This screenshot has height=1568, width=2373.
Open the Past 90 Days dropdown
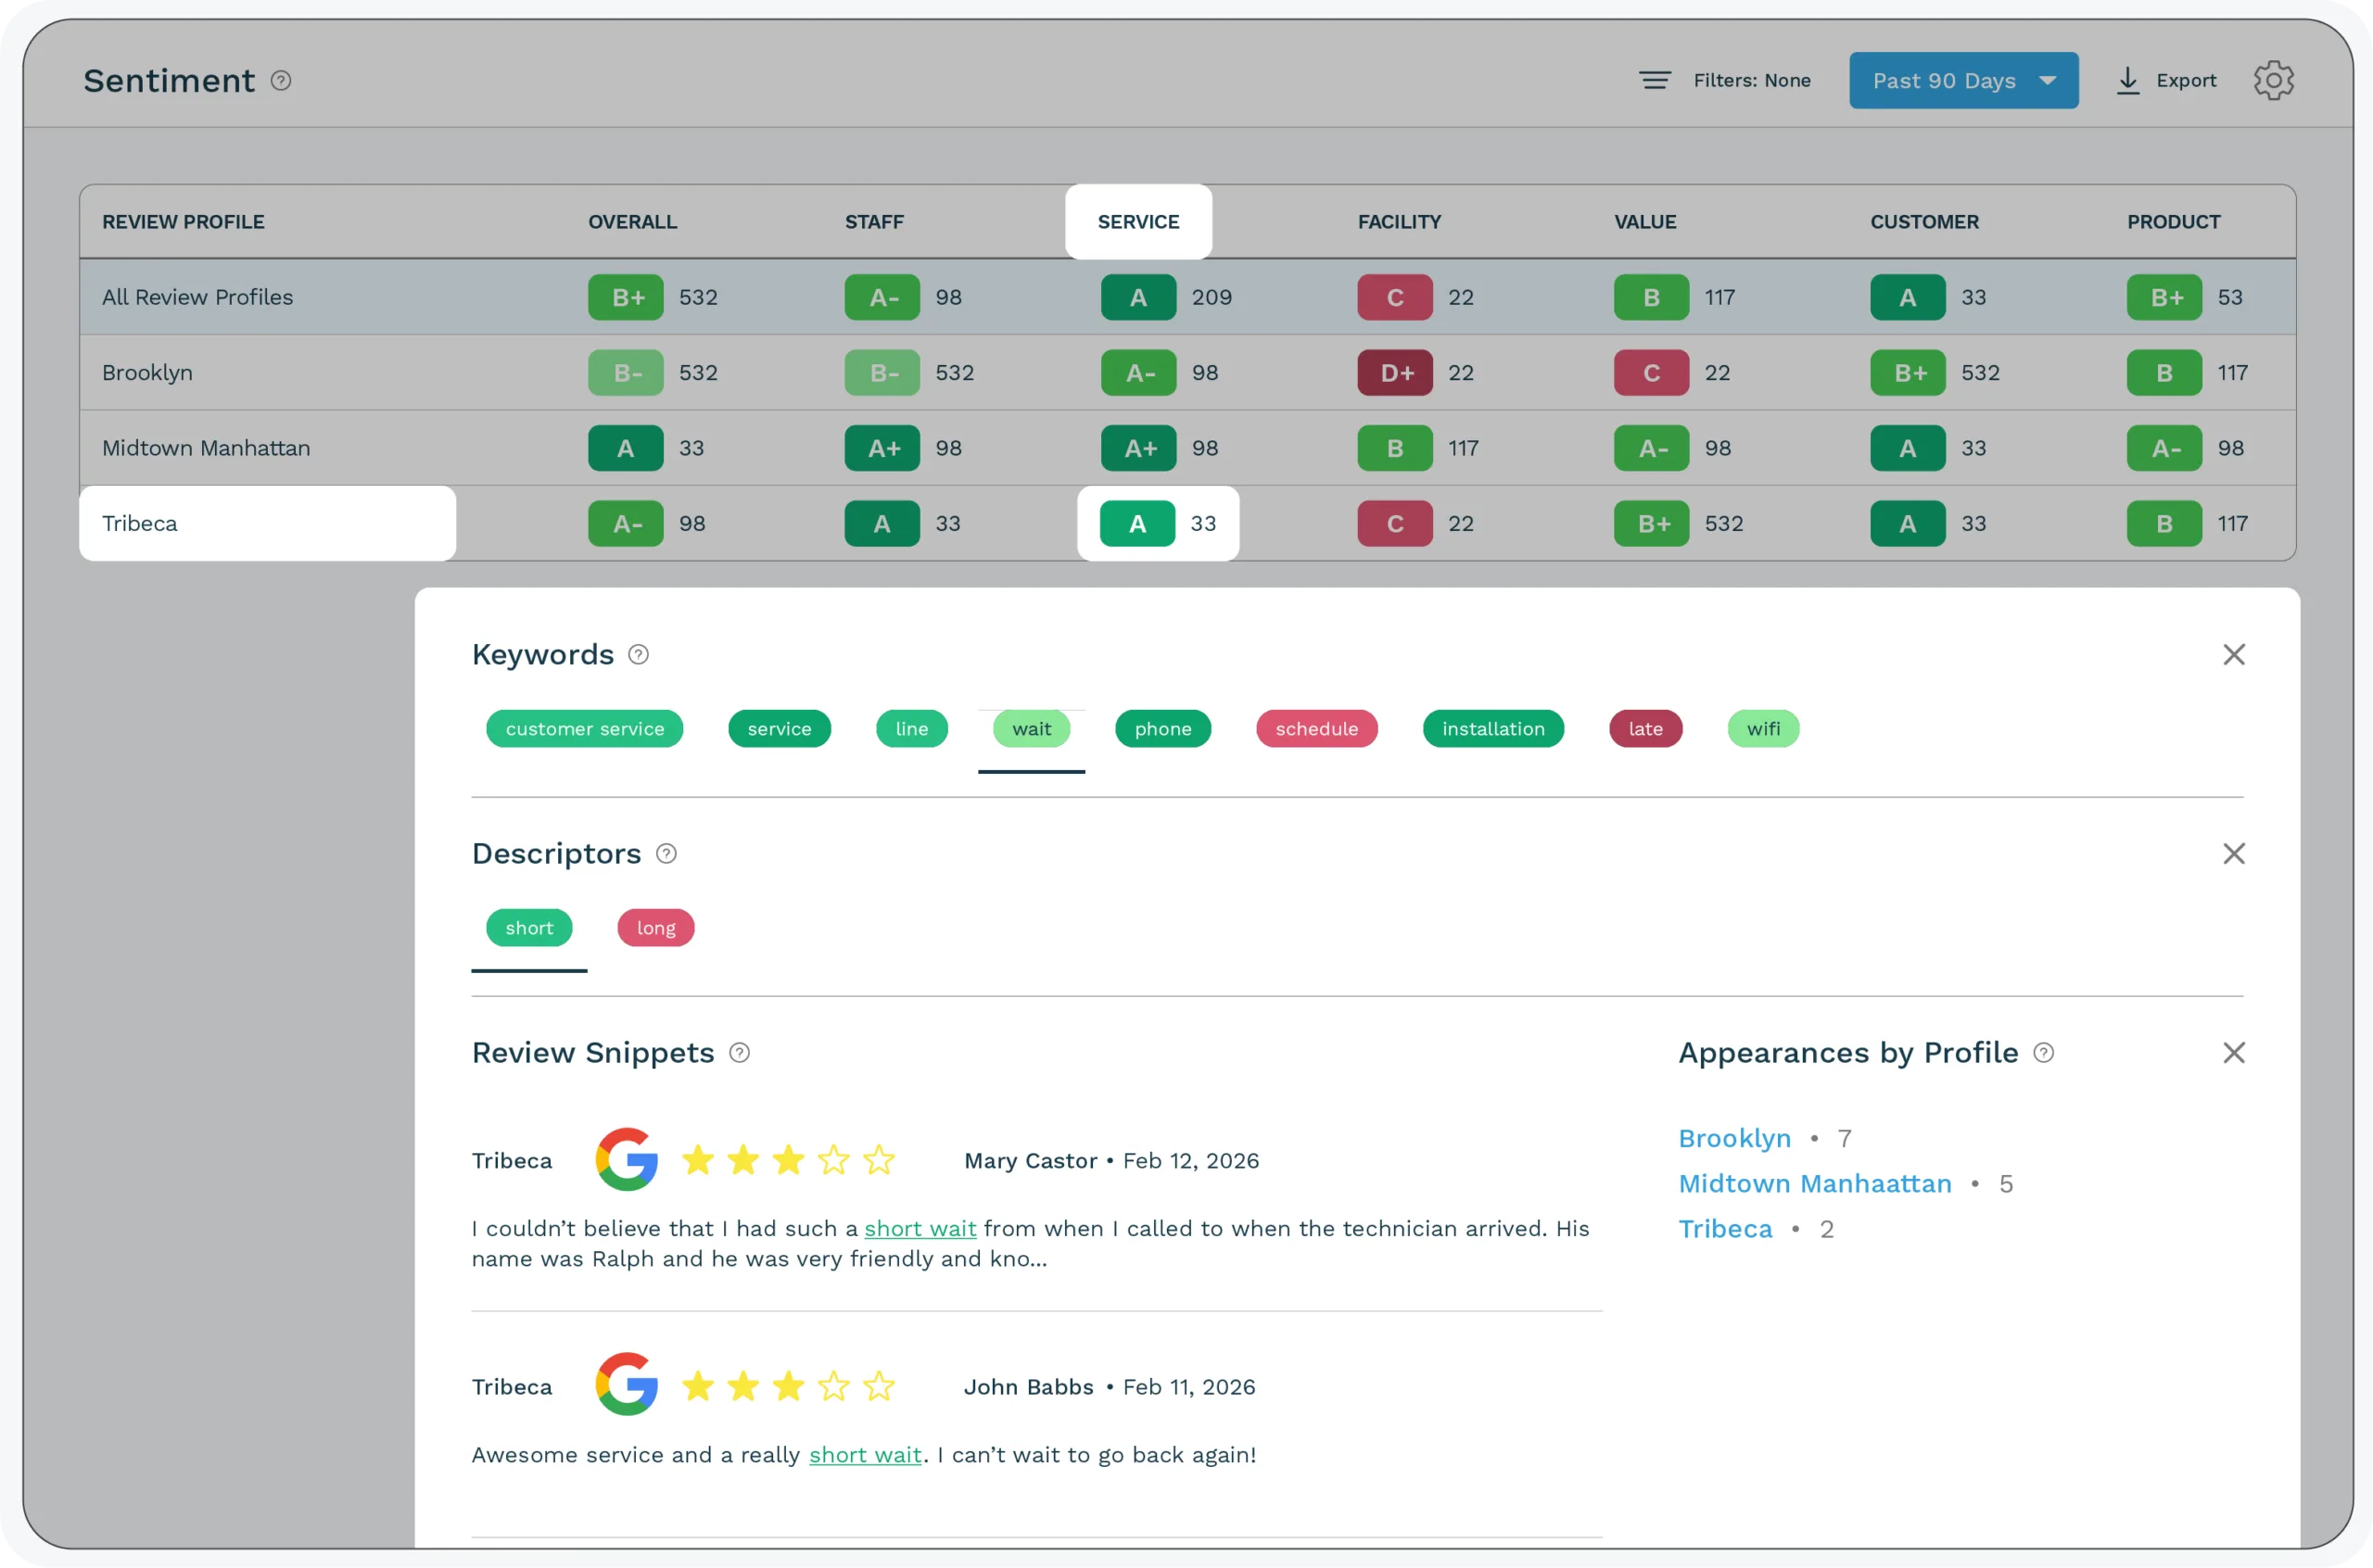click(x=1963, y=80)
